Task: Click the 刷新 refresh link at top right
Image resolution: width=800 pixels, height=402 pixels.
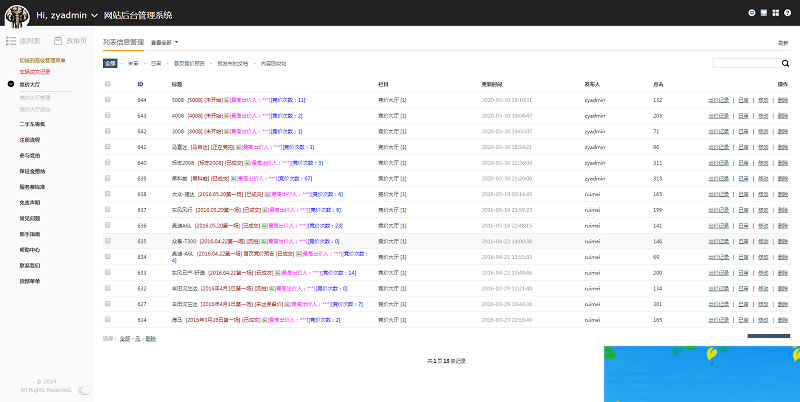Action: pos(782,43)
